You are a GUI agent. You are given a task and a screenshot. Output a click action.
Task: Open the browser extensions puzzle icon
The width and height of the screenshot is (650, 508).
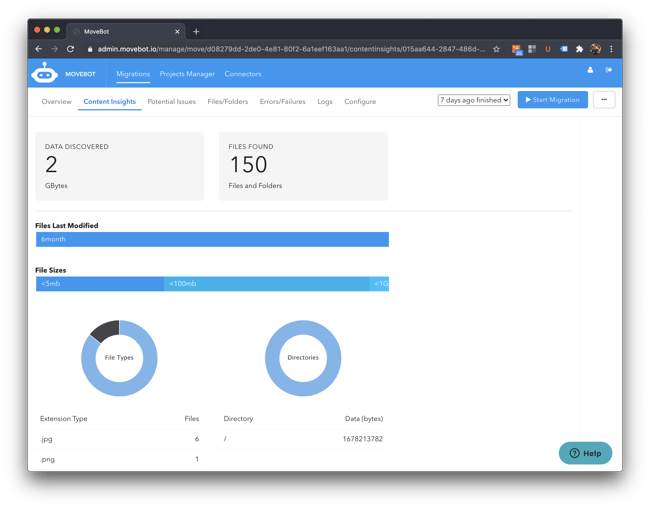(579, 49)
